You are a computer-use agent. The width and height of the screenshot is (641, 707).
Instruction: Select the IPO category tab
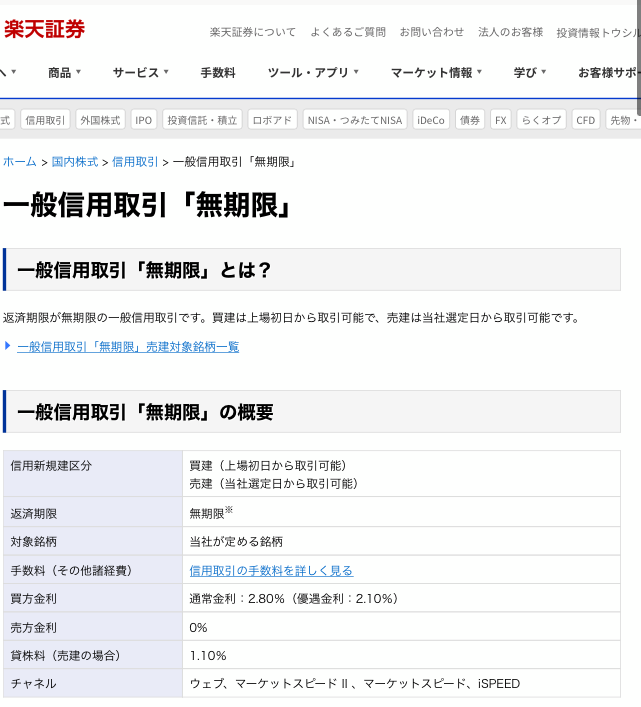143,120
